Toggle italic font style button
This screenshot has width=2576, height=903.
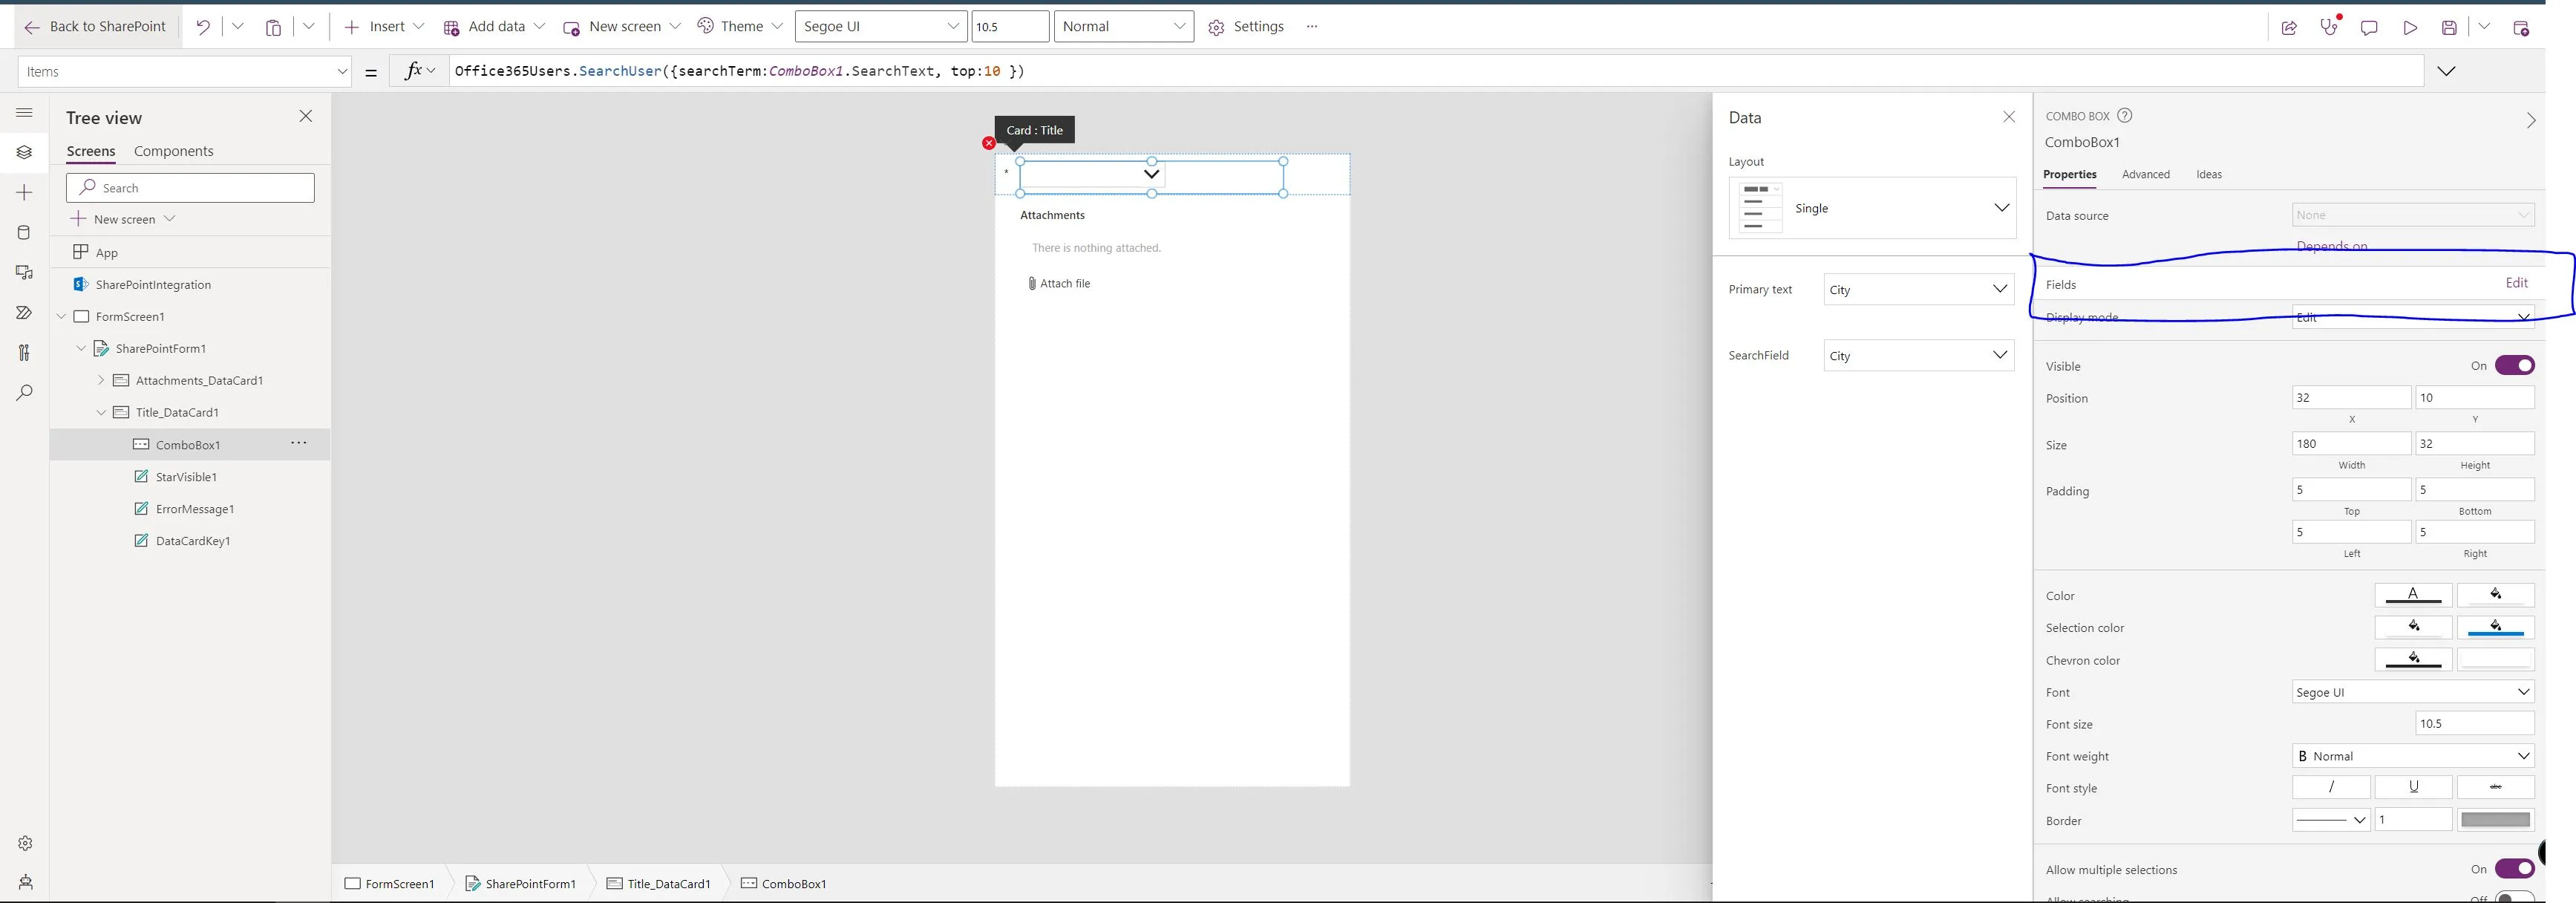[x=2331, y=787]
